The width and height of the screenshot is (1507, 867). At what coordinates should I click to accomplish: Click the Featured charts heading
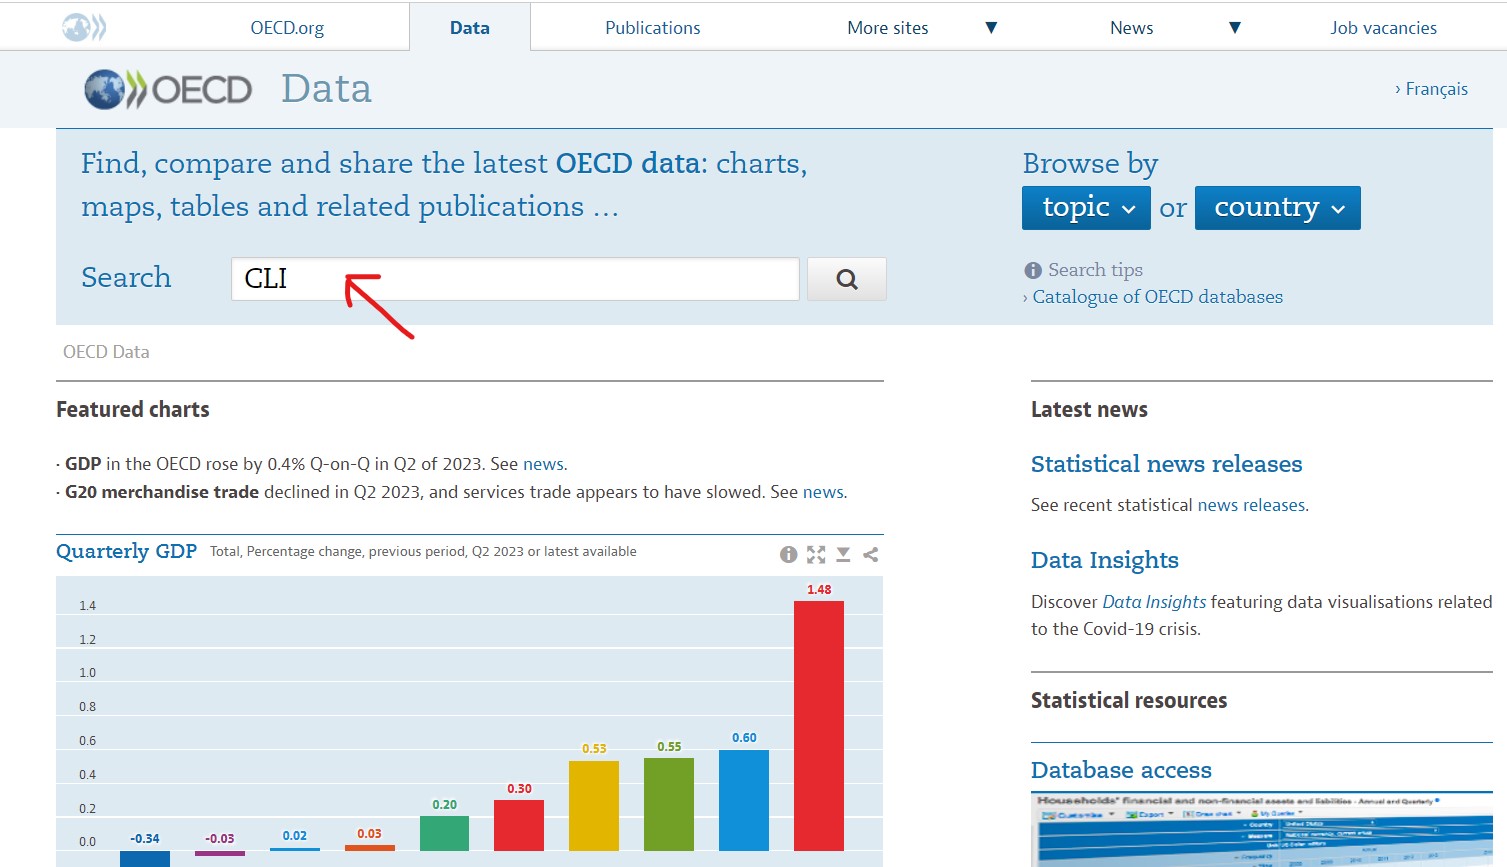(x=133, y=410)
